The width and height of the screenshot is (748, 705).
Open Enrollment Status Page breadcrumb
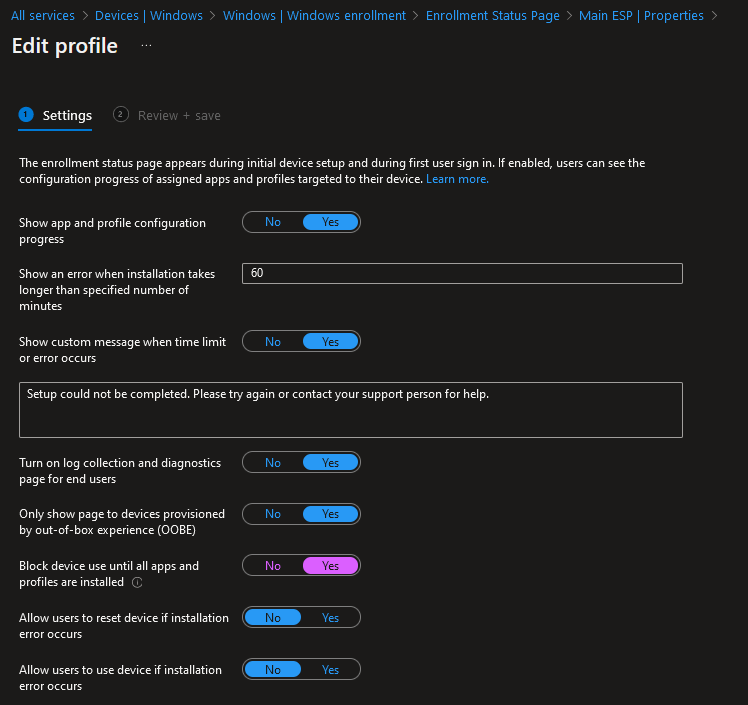coord(492,16)
